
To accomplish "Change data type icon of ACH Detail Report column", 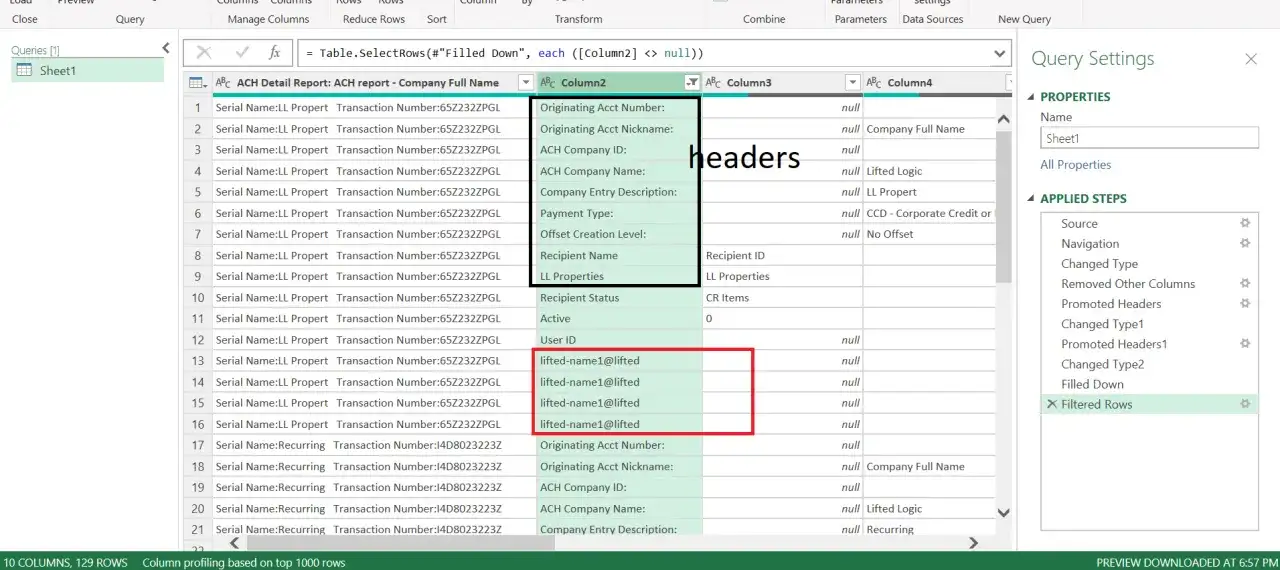I will point(224,83).
